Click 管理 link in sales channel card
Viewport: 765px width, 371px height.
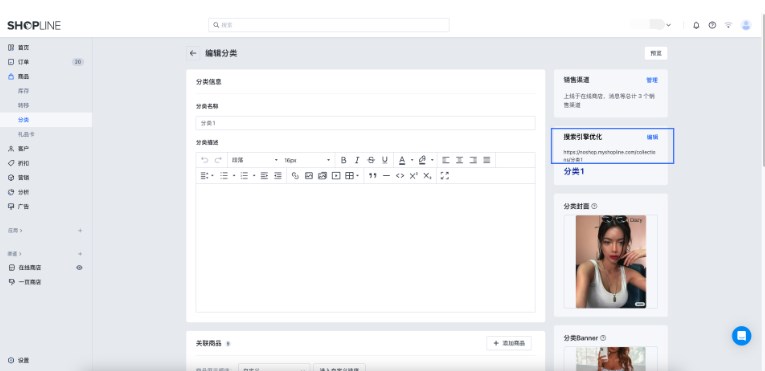coord(652,80)
